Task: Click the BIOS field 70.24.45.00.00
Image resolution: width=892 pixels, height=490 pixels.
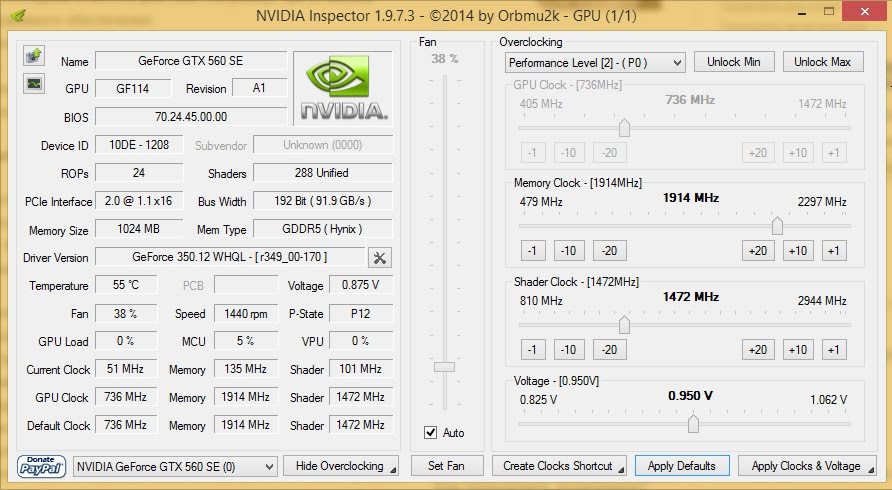Action: tap(191, 117)
